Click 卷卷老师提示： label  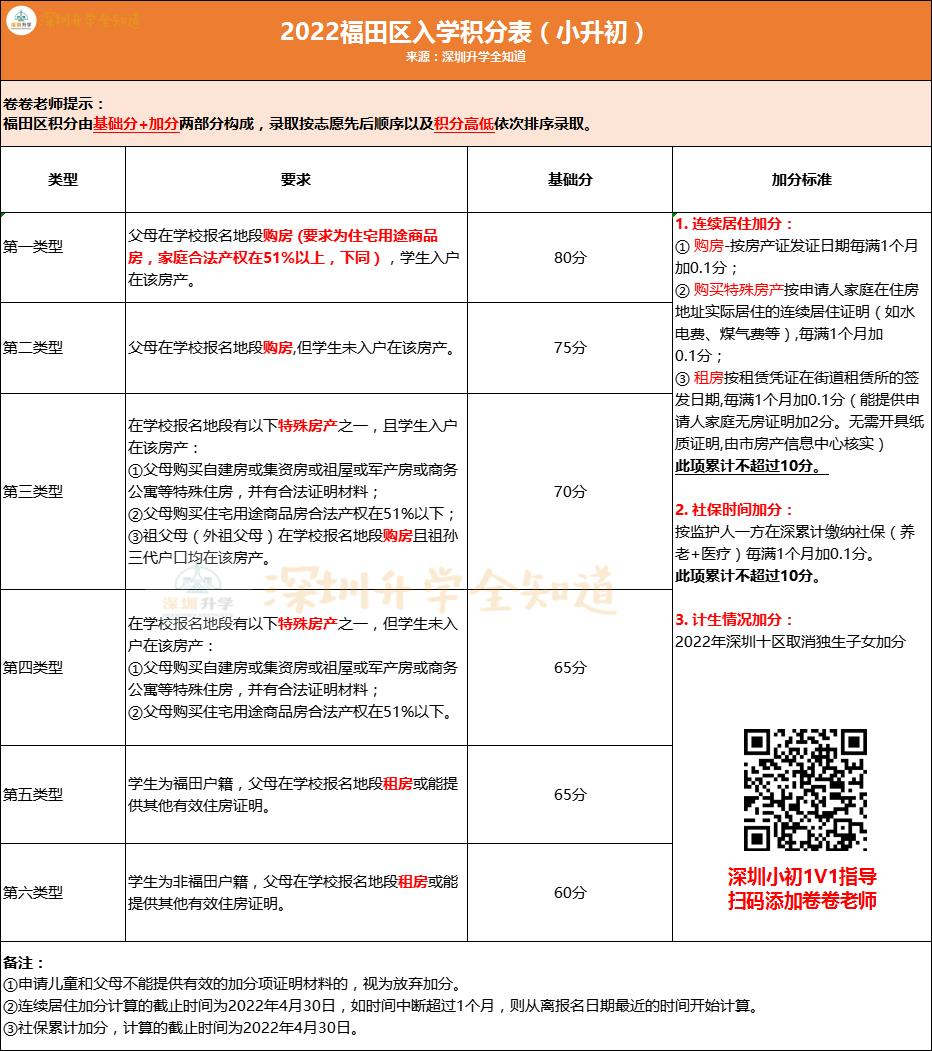coord(54,104)
